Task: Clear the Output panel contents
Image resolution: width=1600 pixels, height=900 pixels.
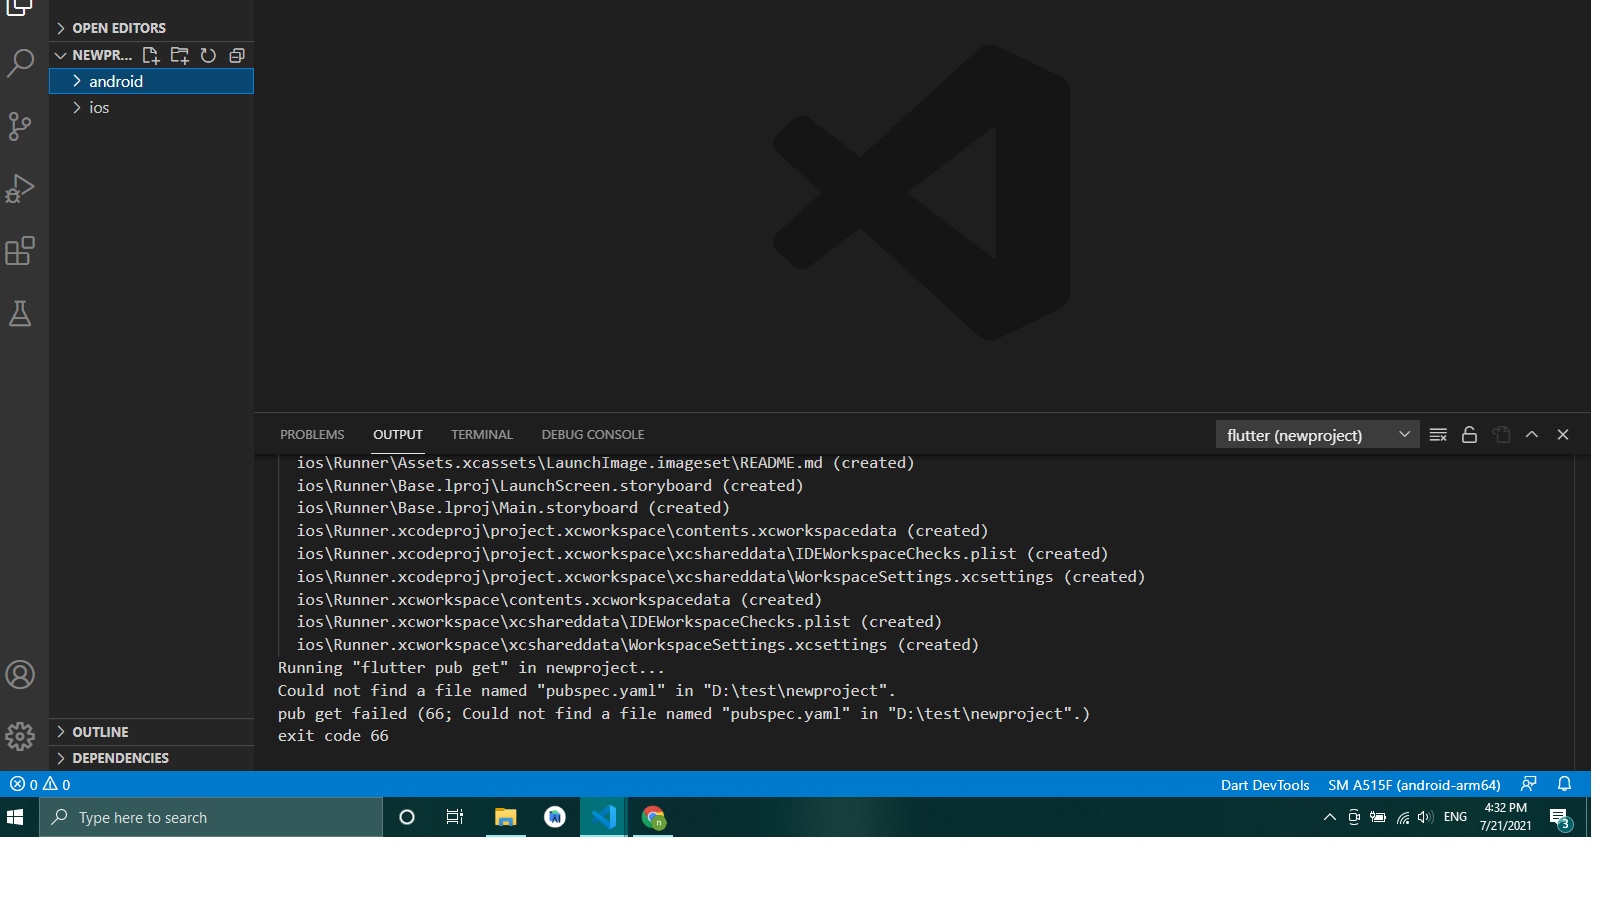Action: 1438,434
